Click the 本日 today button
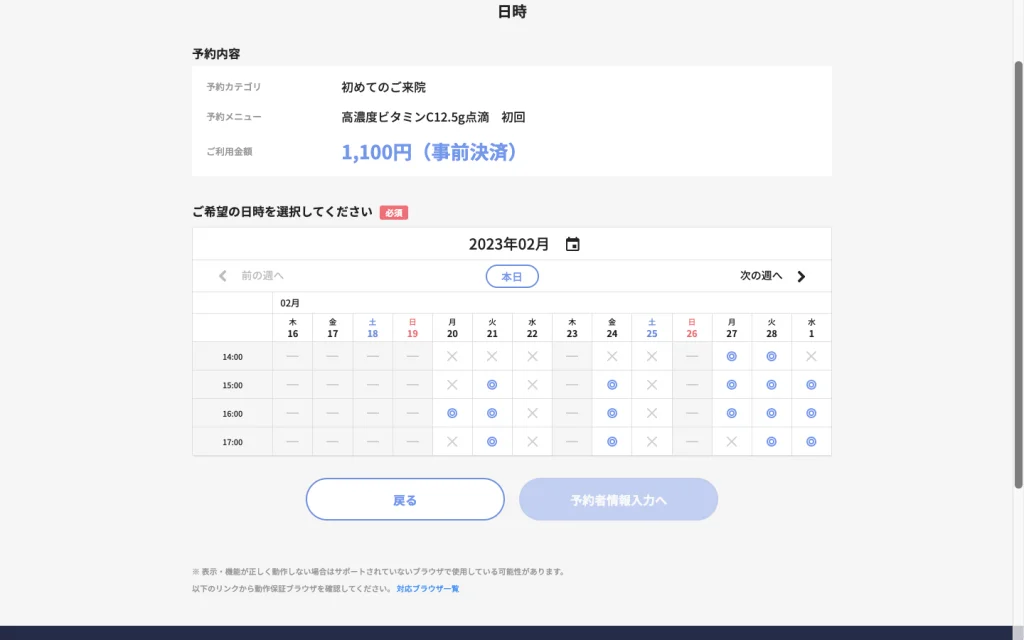Screen dimensions: 1024x640 coord(512,276)
